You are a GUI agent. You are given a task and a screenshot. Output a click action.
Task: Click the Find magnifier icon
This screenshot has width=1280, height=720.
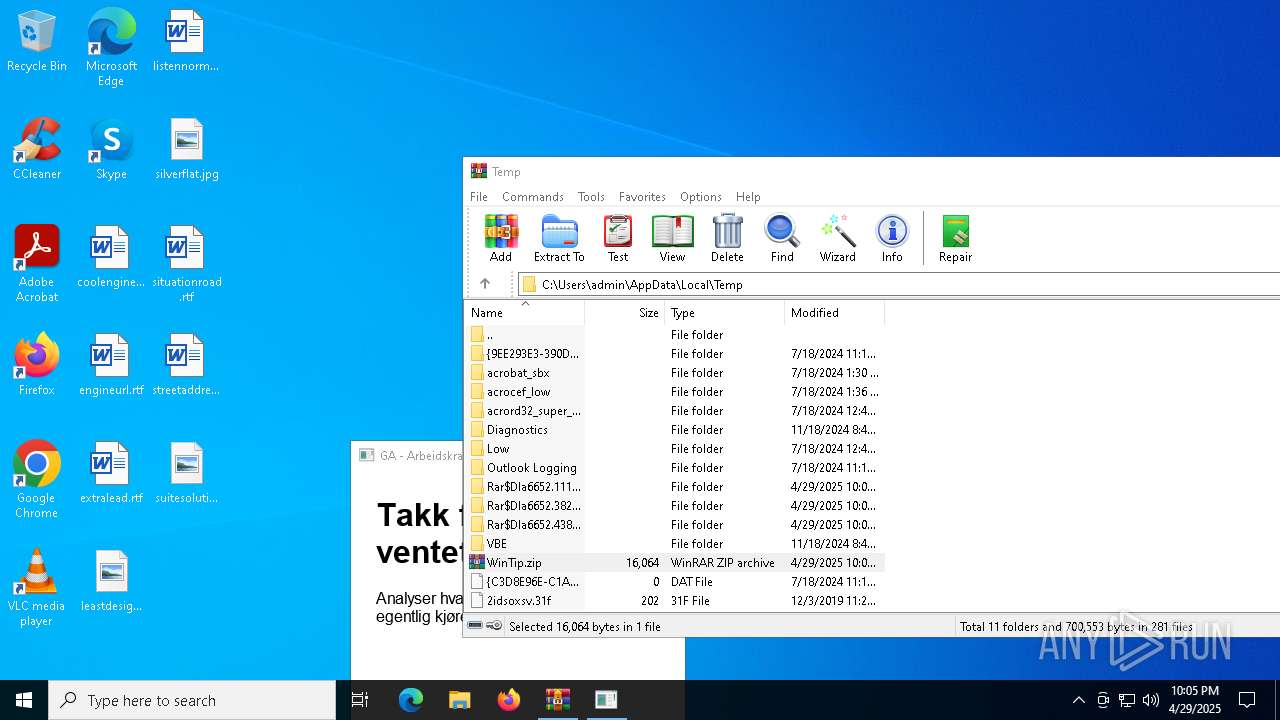pos(782,238)
